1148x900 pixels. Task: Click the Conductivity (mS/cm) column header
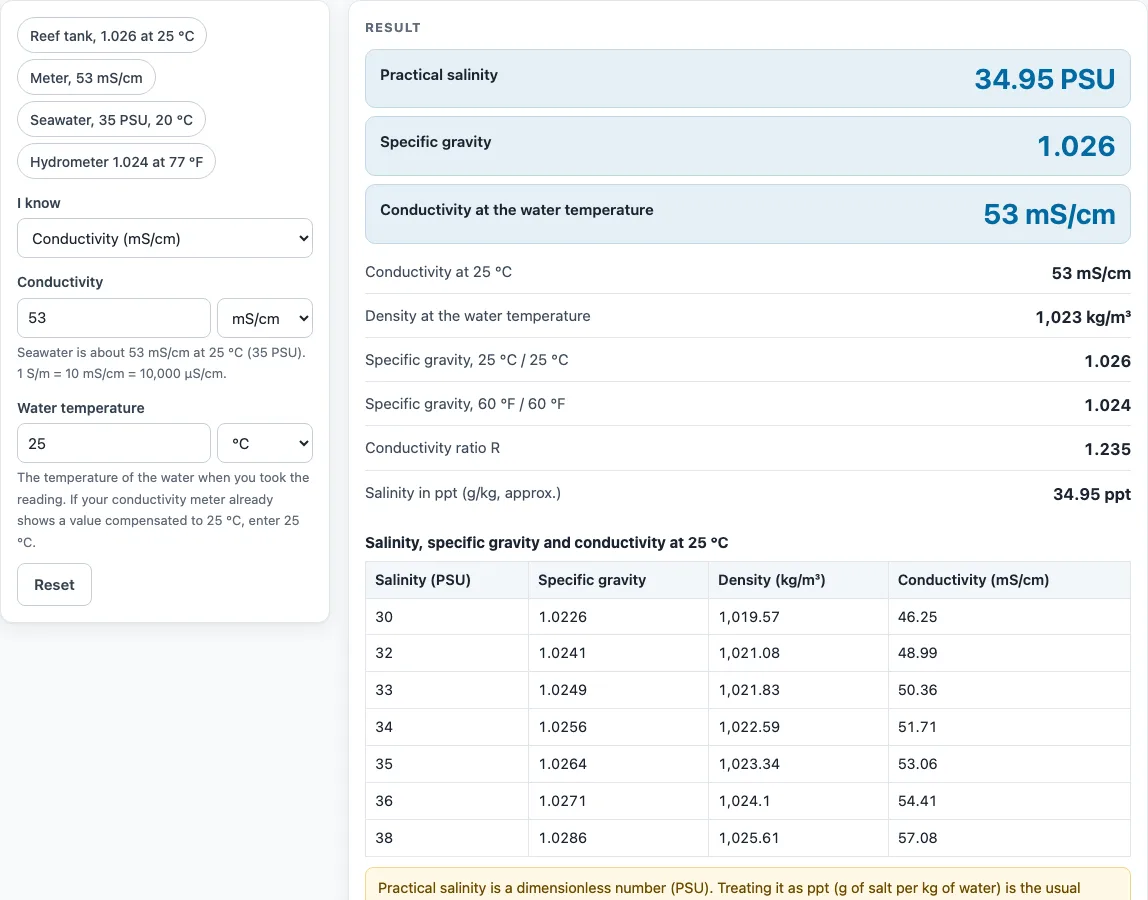click(1009, 580)
